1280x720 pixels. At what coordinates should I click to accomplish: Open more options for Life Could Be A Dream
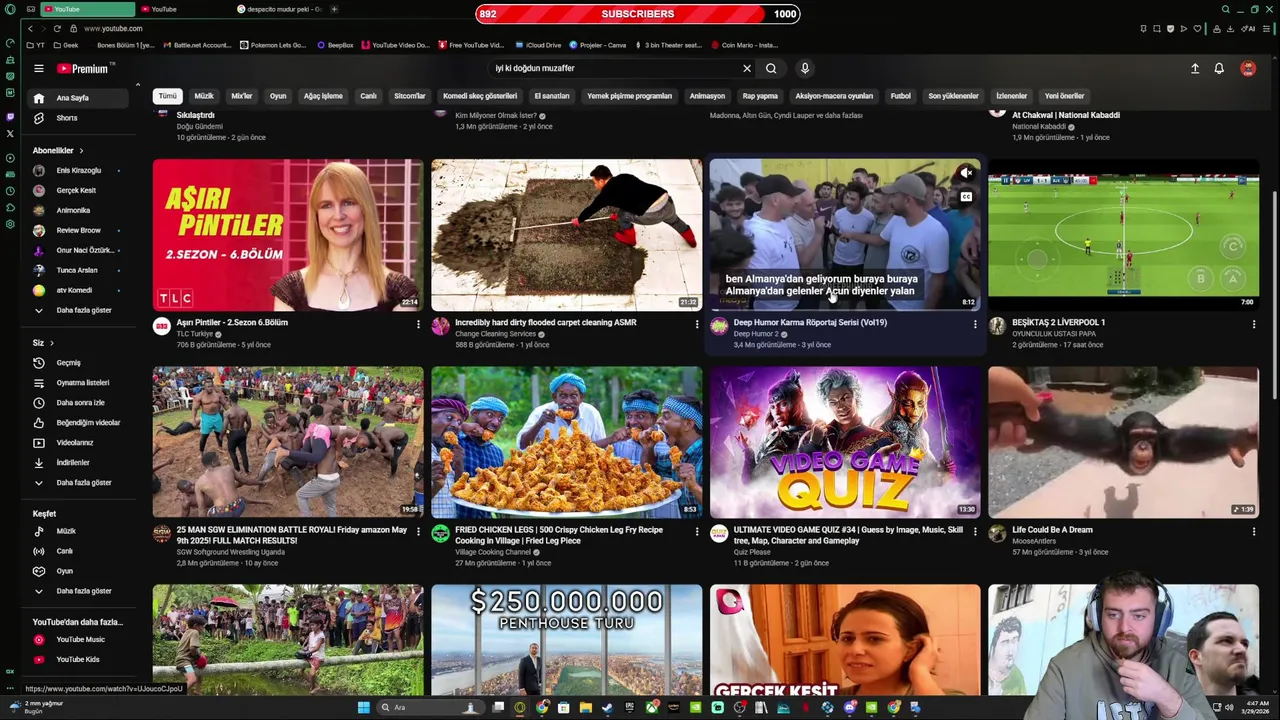[1254, 531]
